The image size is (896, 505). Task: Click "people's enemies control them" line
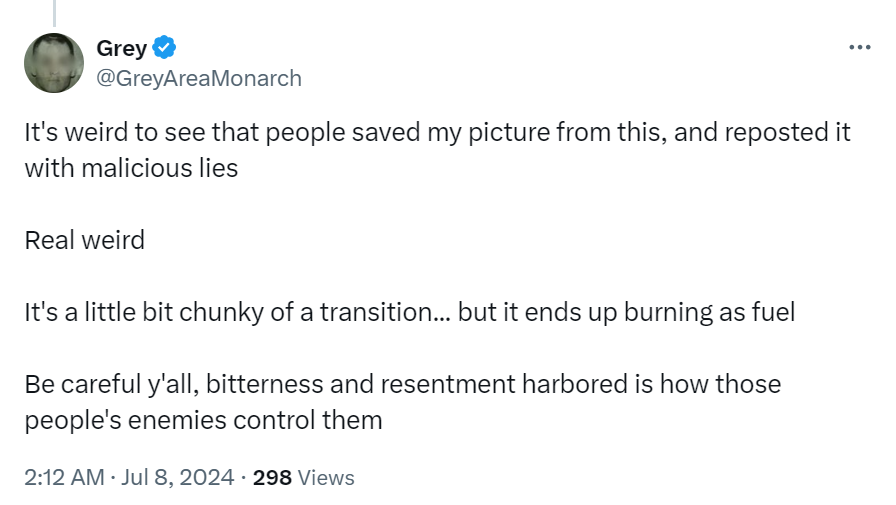(203, 419)
